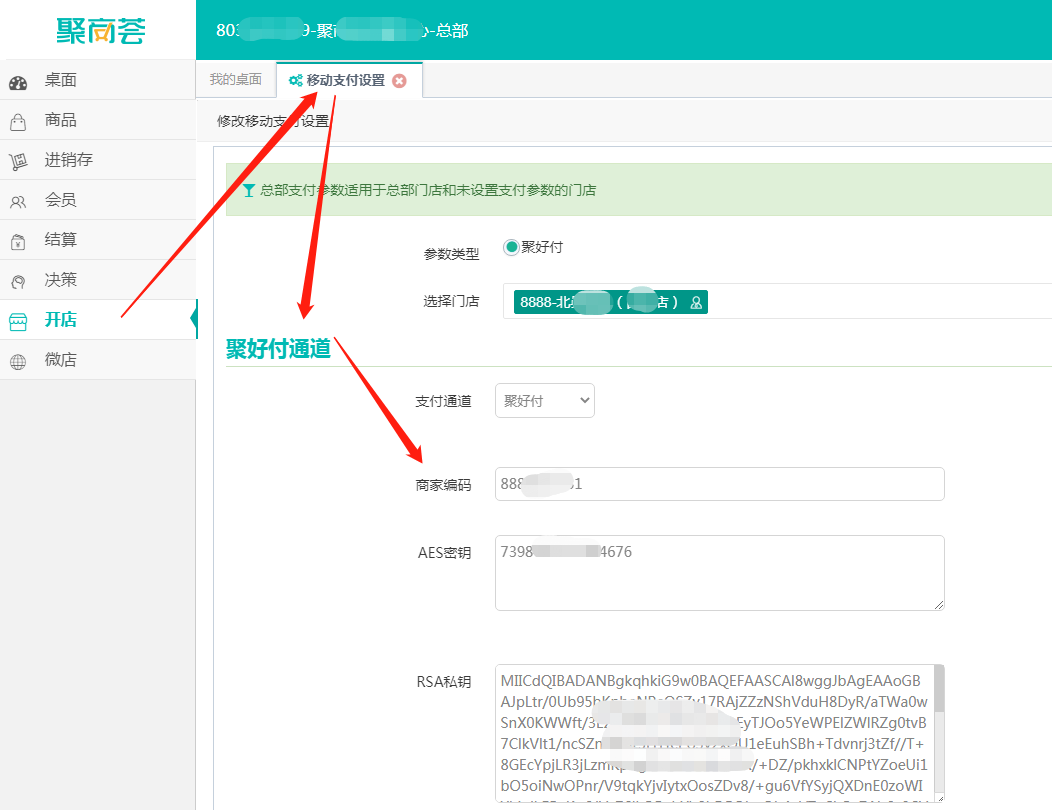Click the 商品 shopping bag icon

coord(18,122)
